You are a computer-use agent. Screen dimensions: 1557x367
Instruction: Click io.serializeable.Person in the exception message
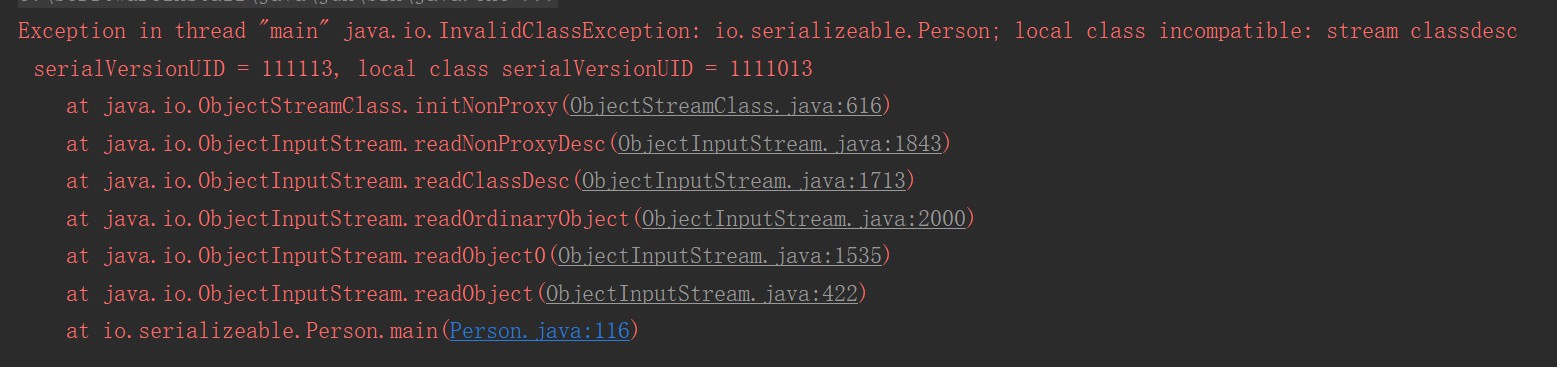[856, 31]
